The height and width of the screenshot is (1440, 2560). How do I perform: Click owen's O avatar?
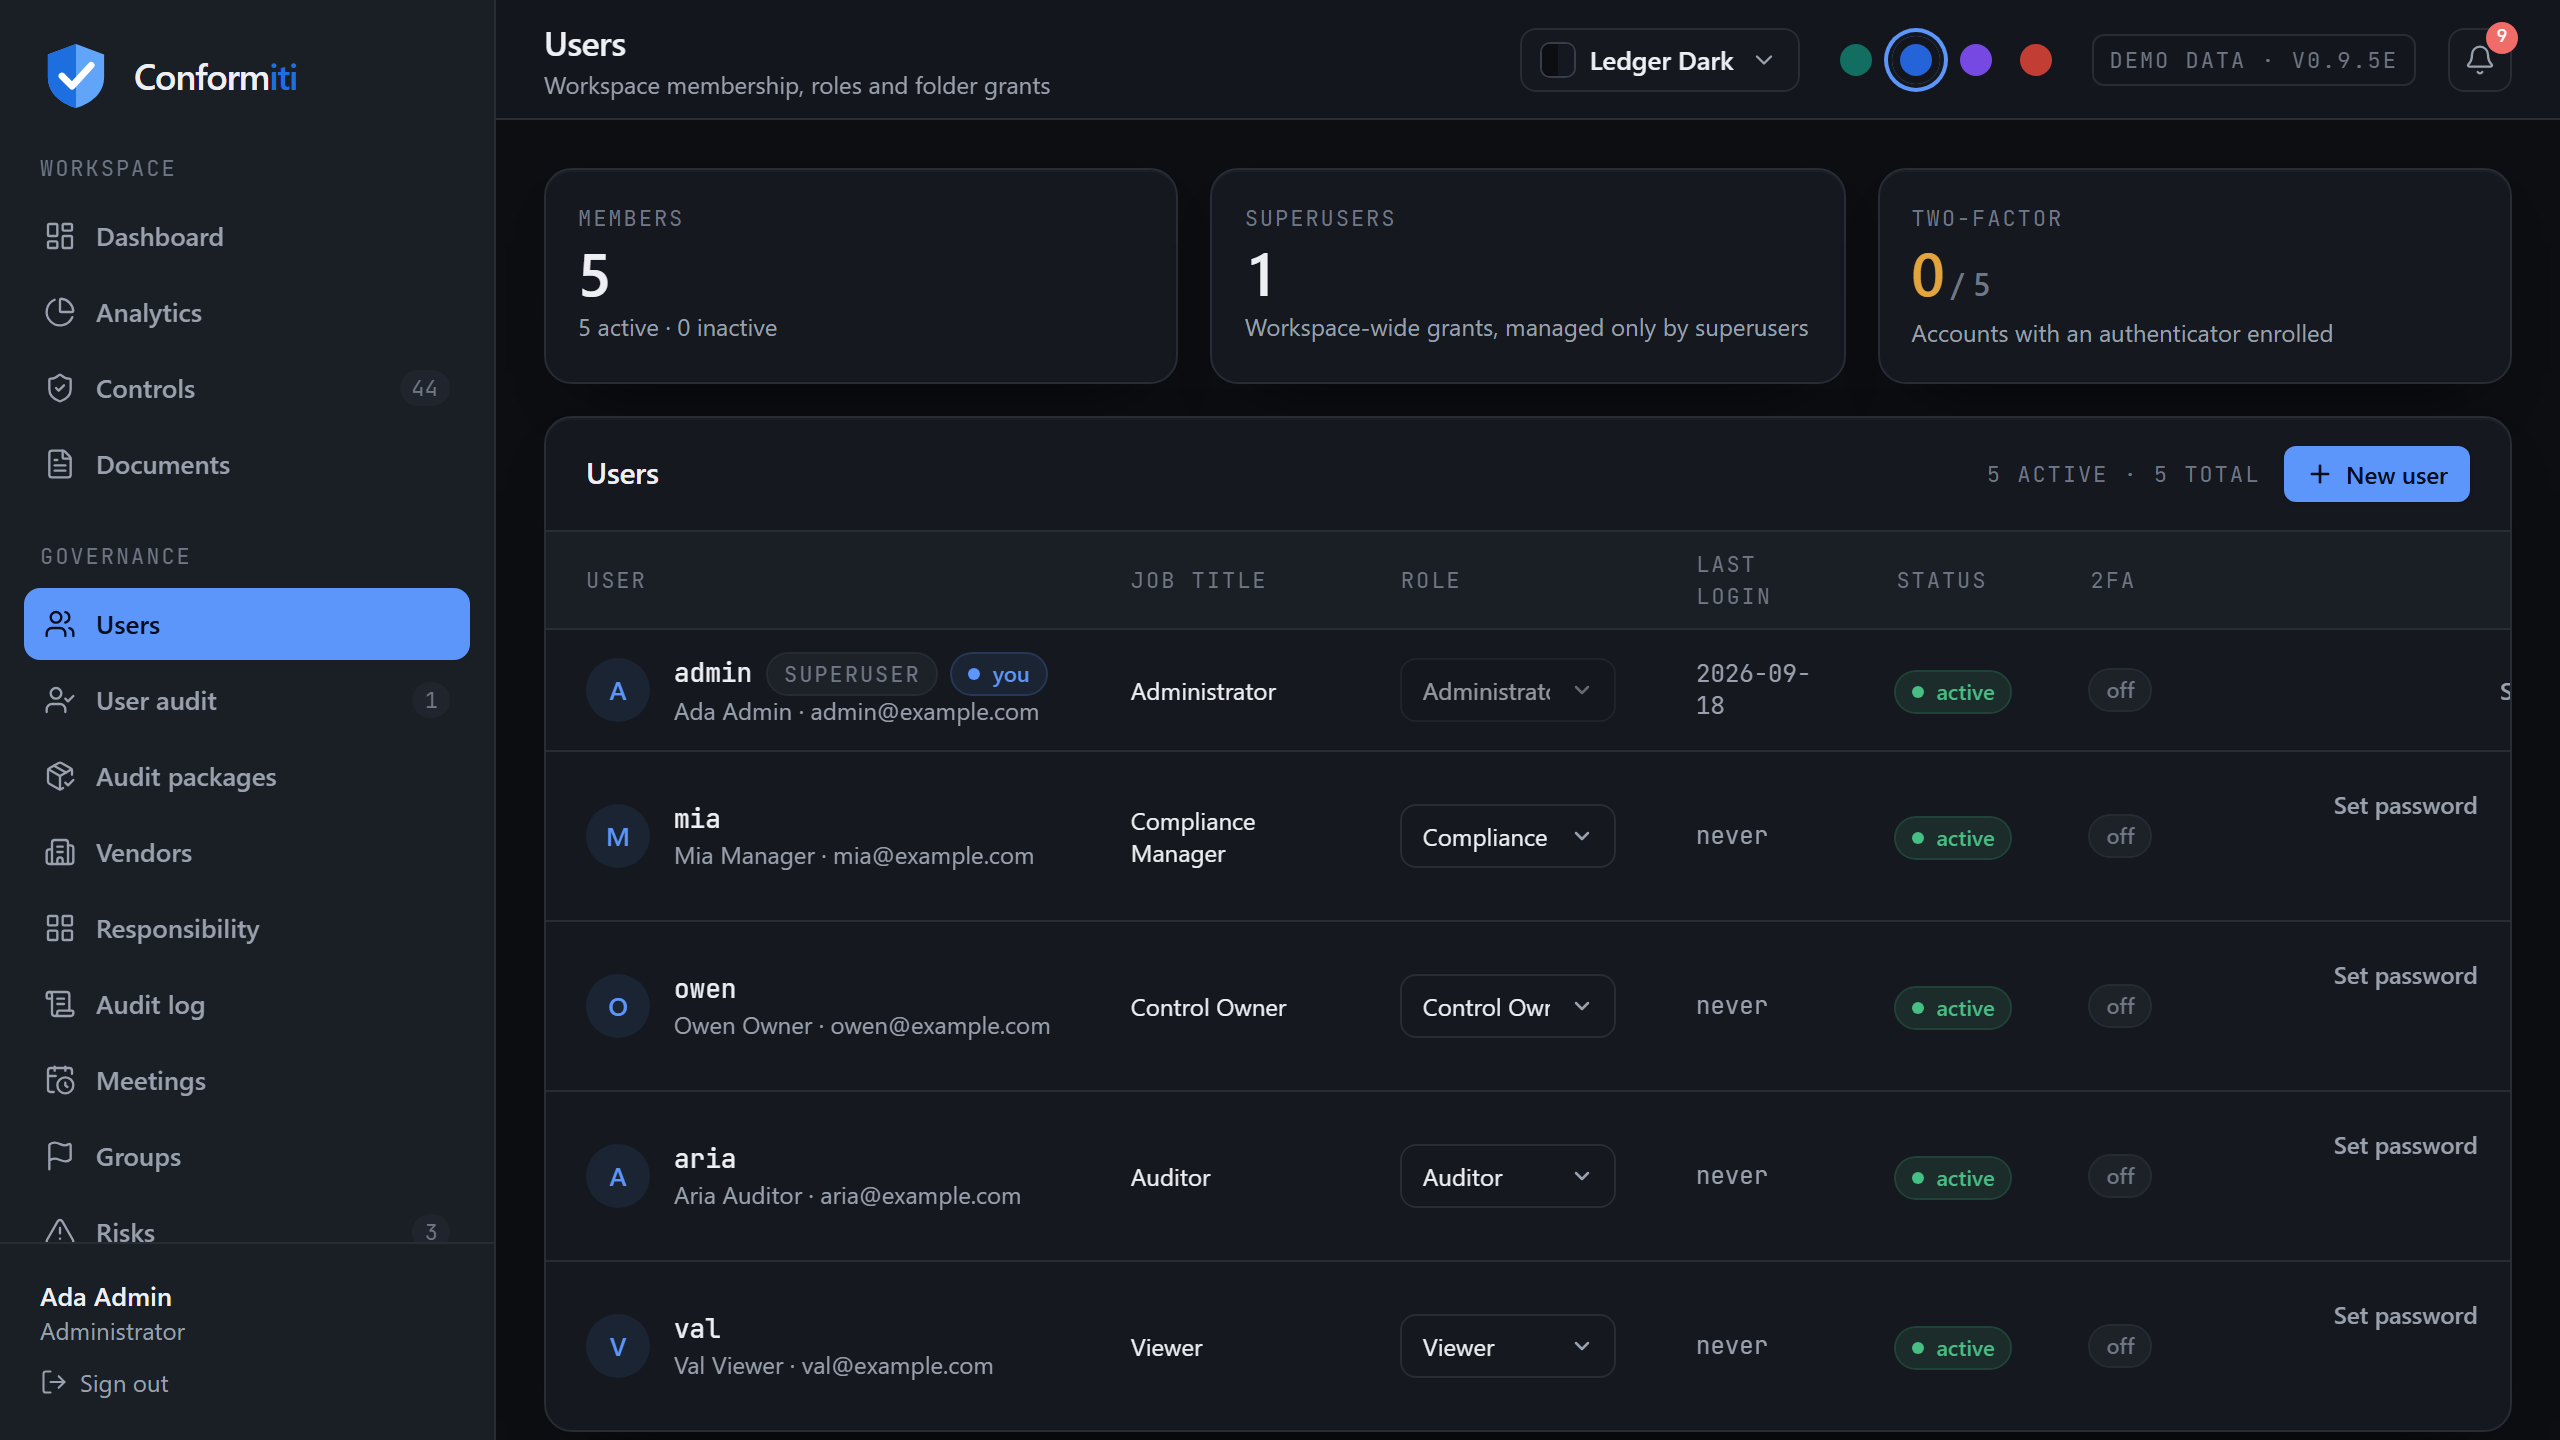tap(618, 1006)
